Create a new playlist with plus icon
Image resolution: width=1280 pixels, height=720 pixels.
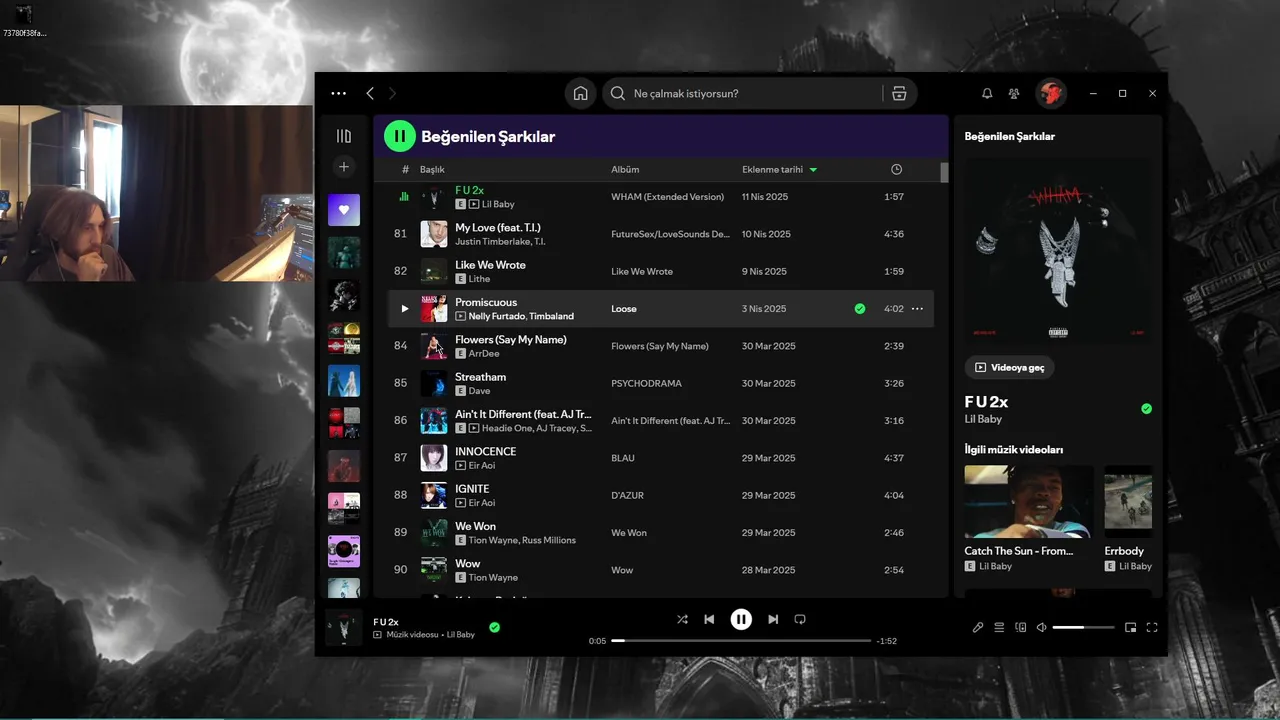click(344, 167)
